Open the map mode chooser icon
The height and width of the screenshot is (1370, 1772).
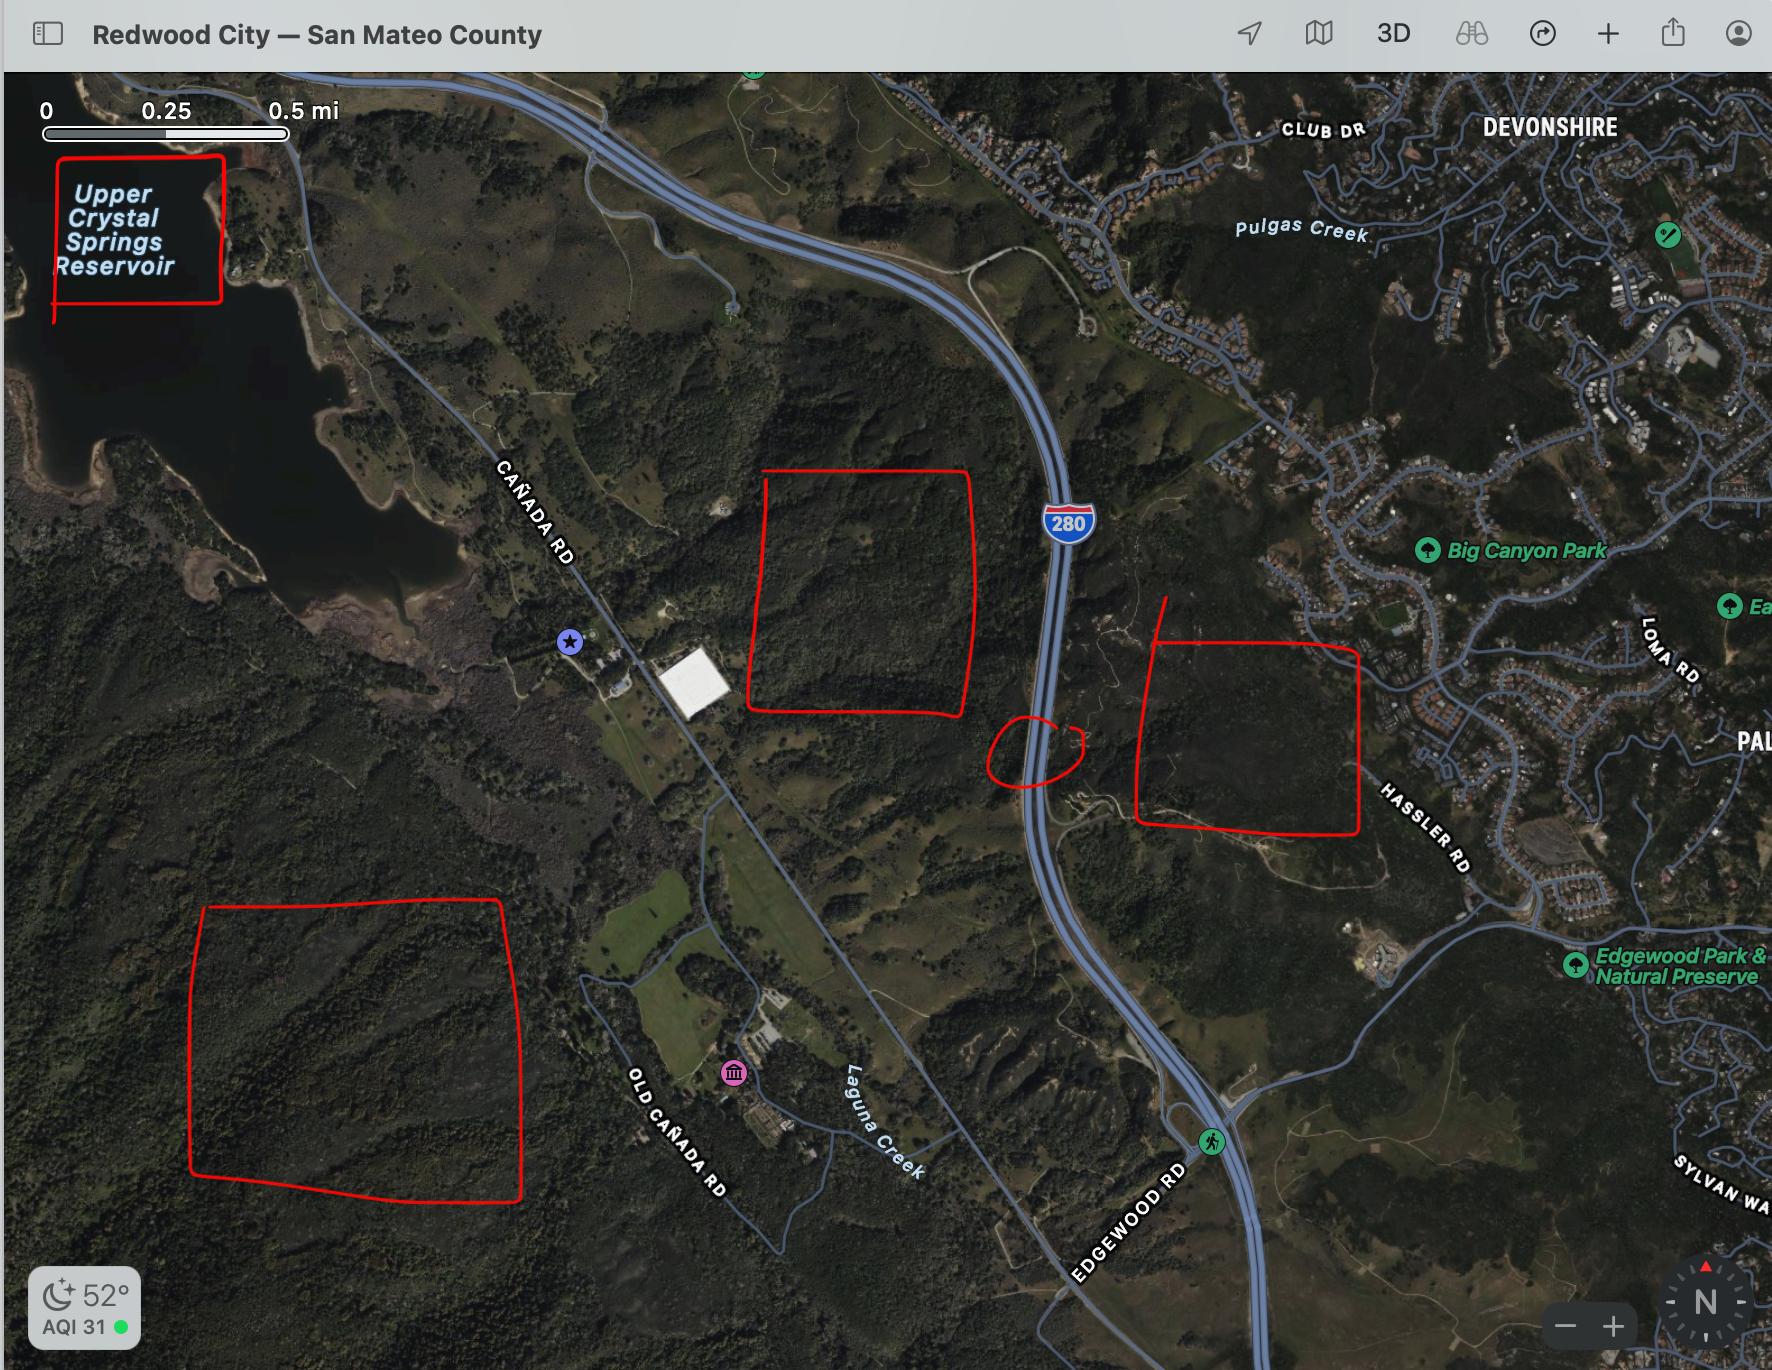(x=1319, y=34)
